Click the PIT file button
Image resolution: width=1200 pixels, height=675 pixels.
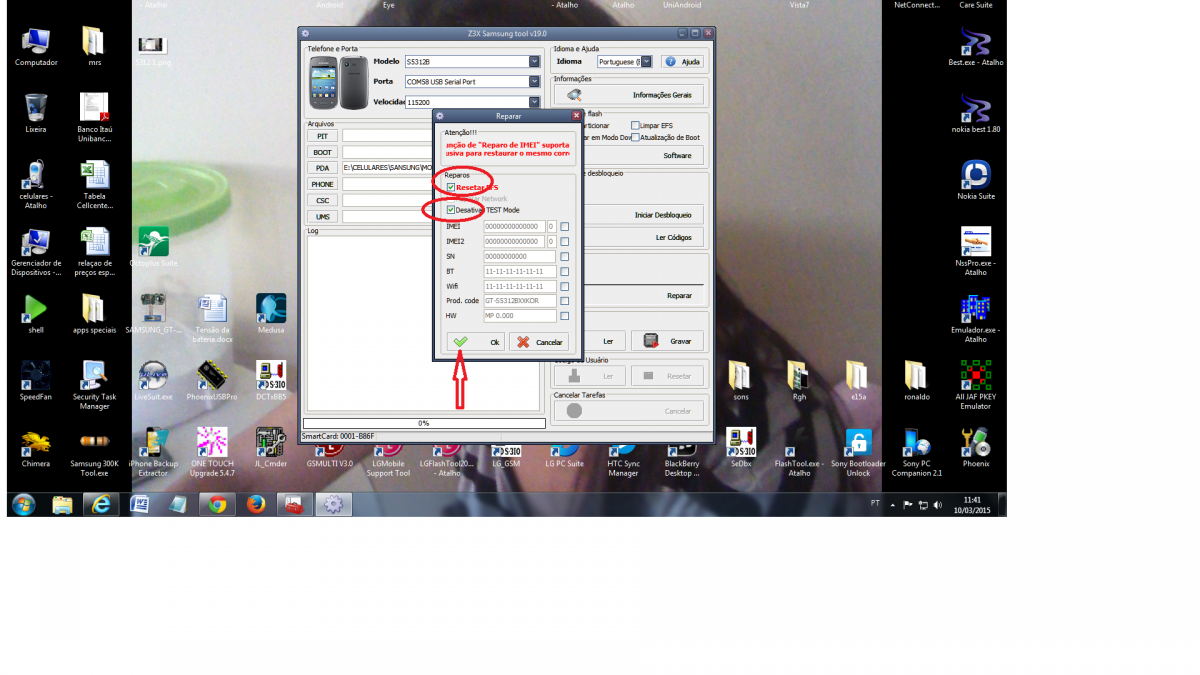pos(322,136)
